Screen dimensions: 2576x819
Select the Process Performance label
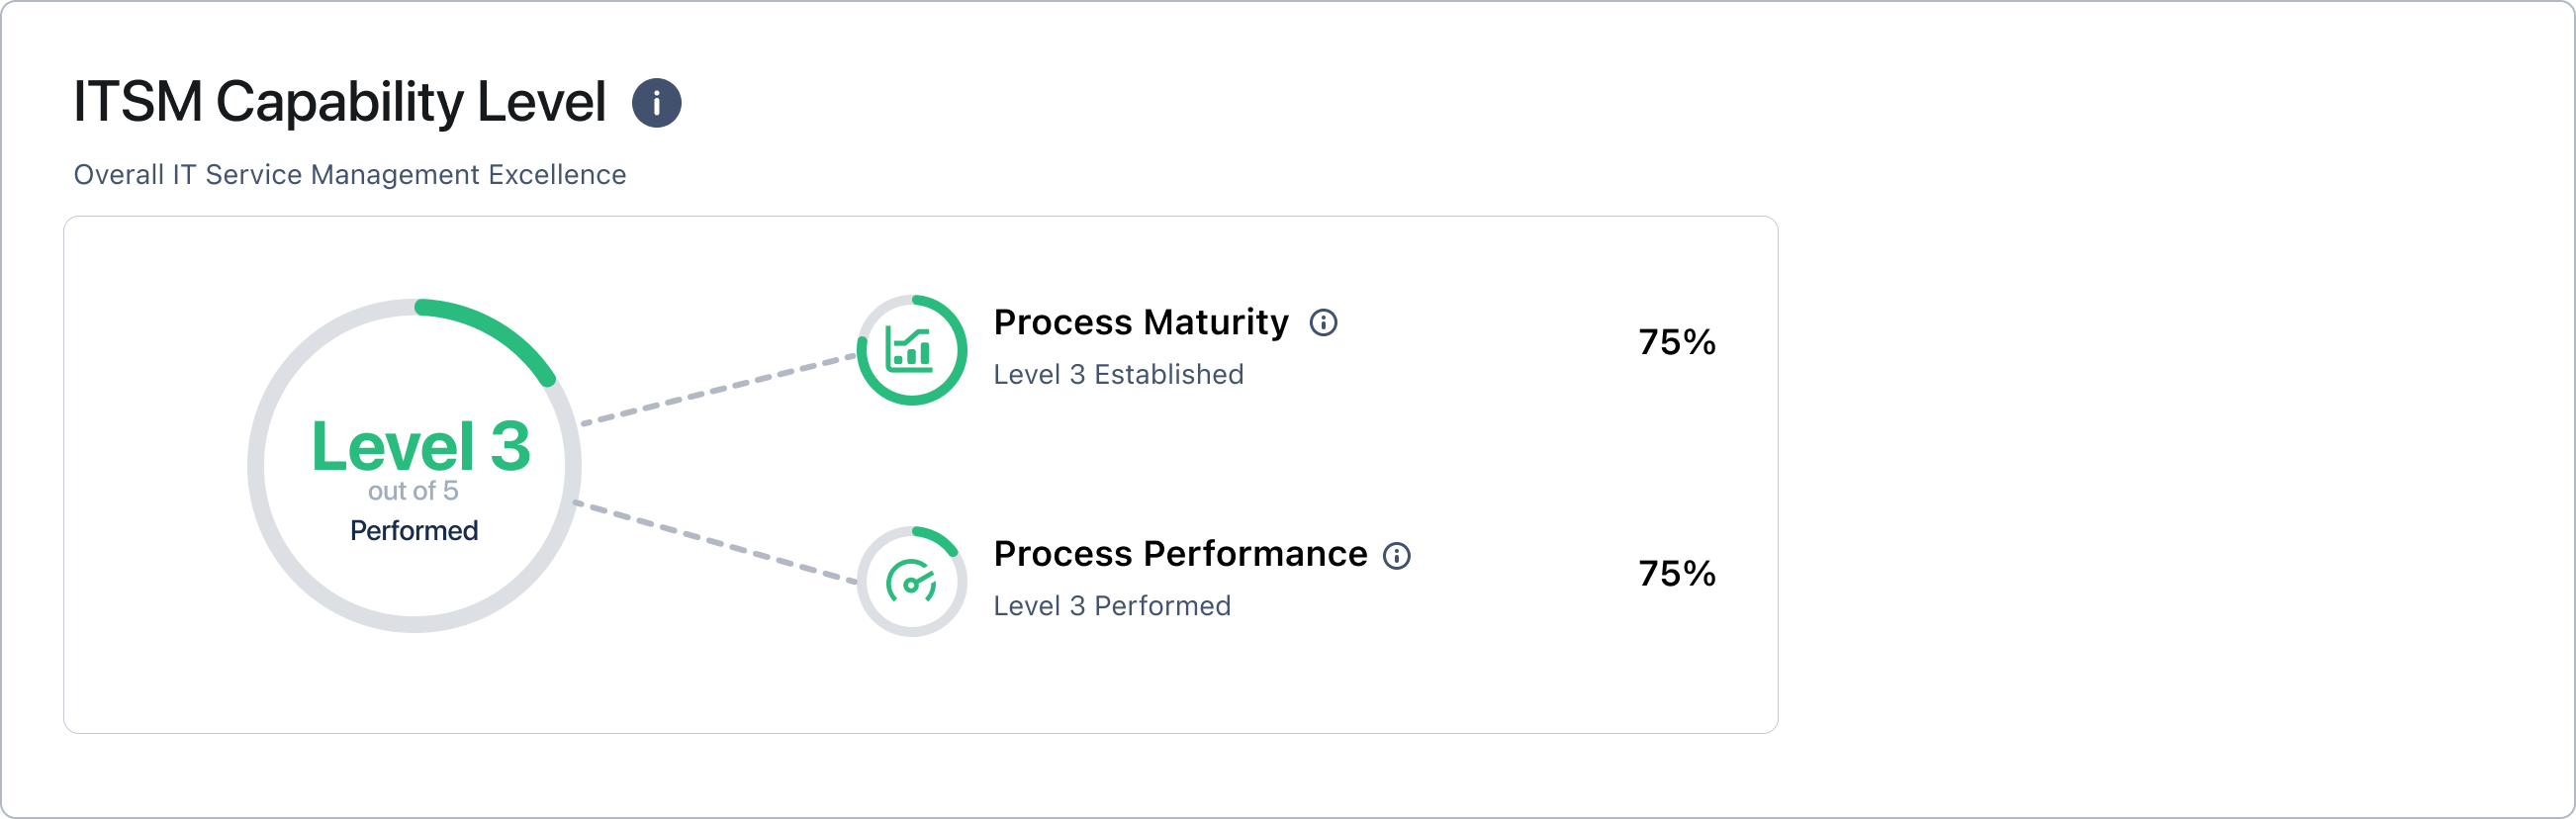point(1180,554)
